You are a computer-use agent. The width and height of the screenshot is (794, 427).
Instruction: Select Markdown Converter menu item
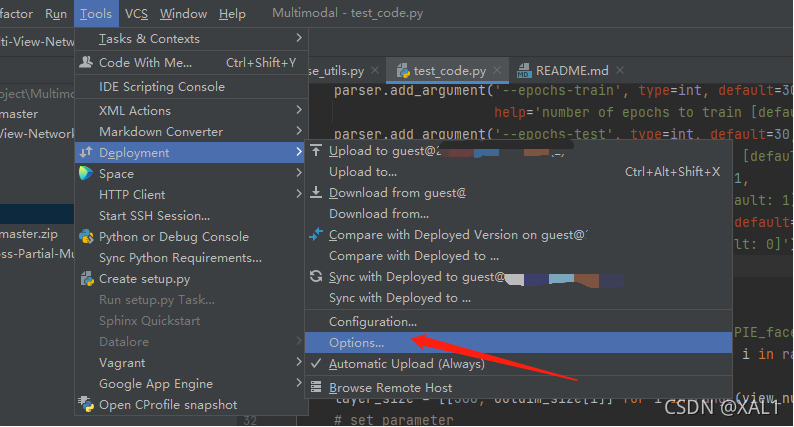coord(191,132)
